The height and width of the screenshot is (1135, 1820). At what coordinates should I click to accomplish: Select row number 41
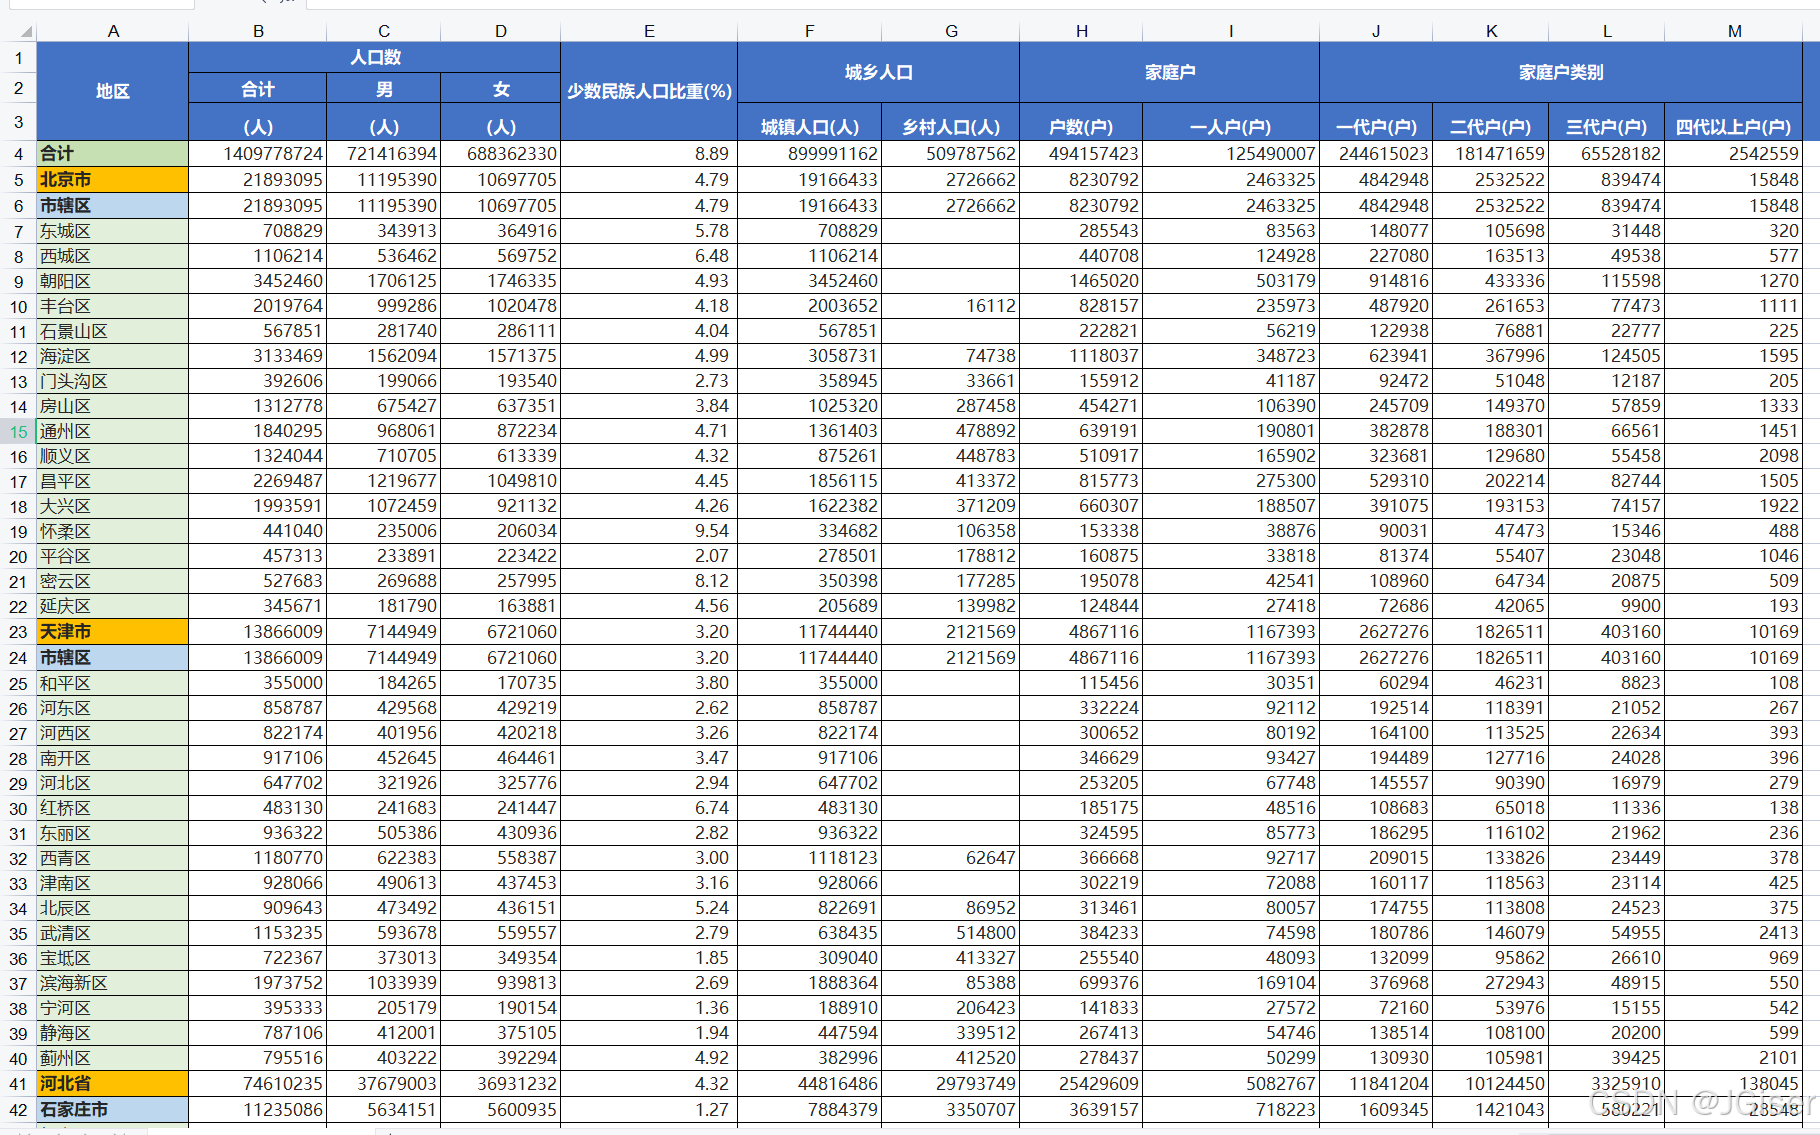click(18, 1083)
